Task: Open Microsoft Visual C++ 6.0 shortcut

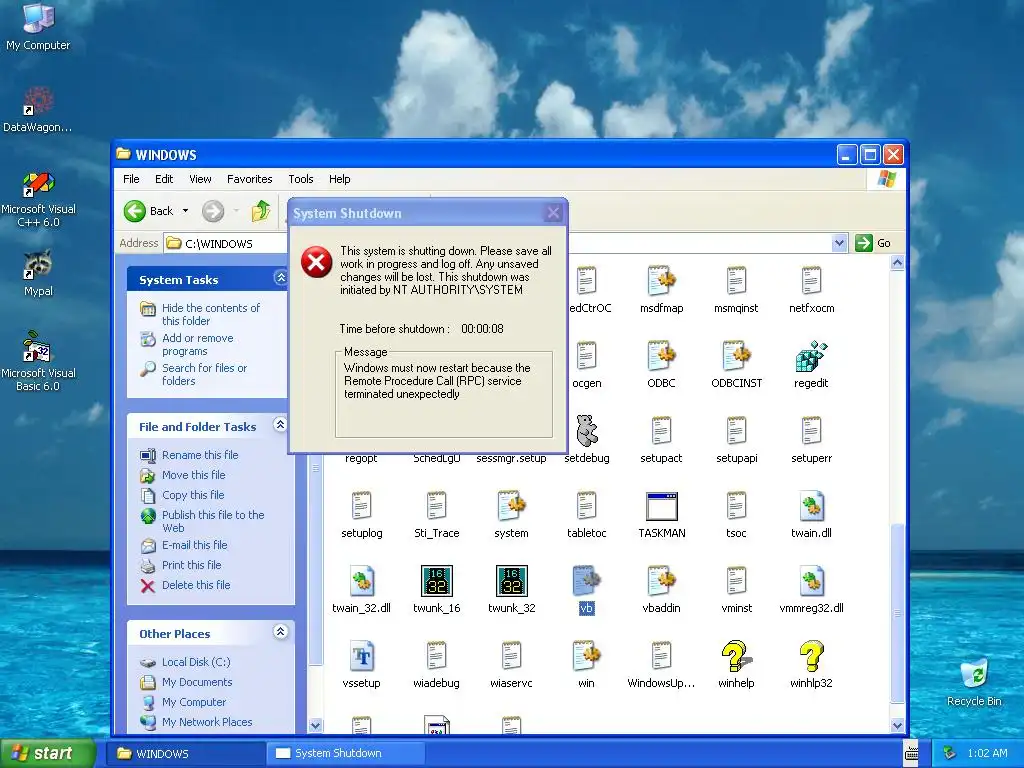Action: (39, 199)
